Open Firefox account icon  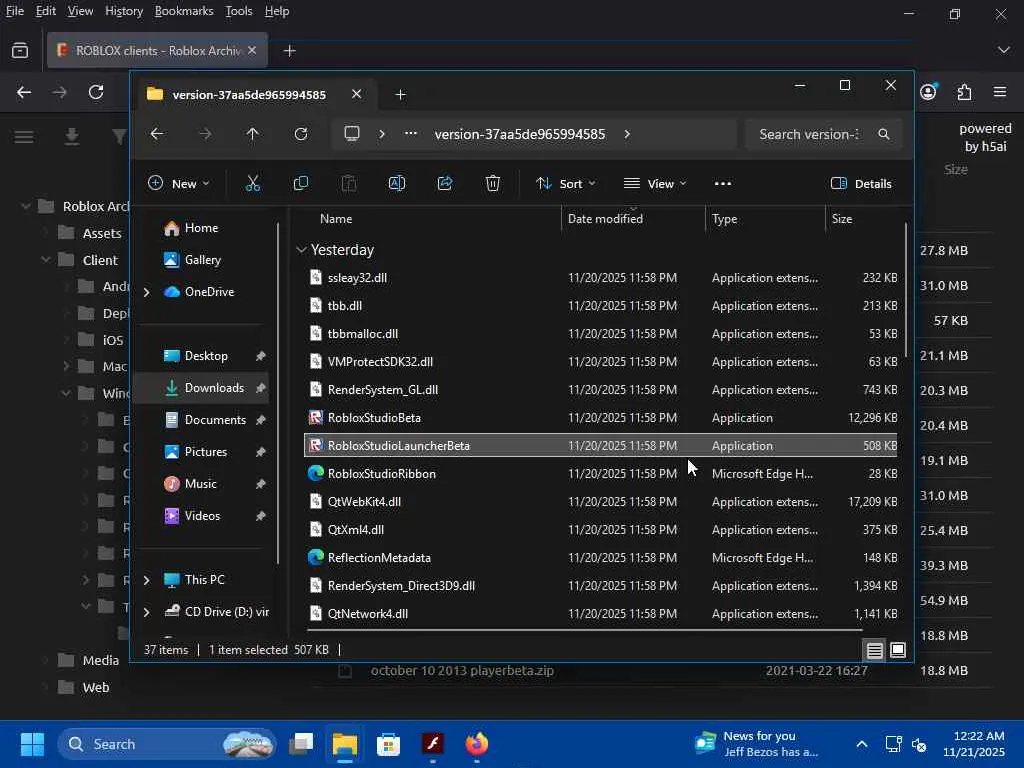click(928, 92)
